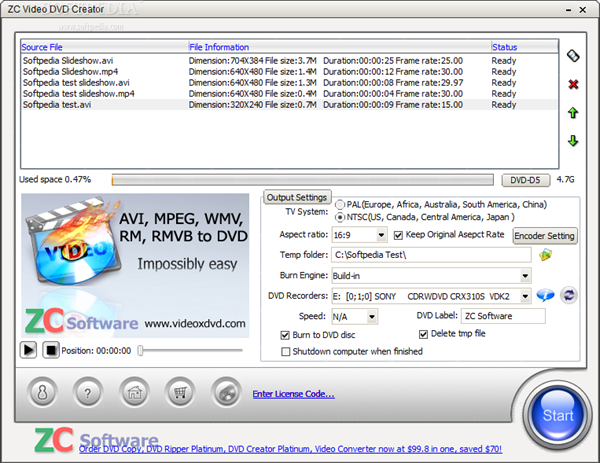Open the shopping cart purchase button
The width and height of the screenshot is (600, 463).
point(180,393)
